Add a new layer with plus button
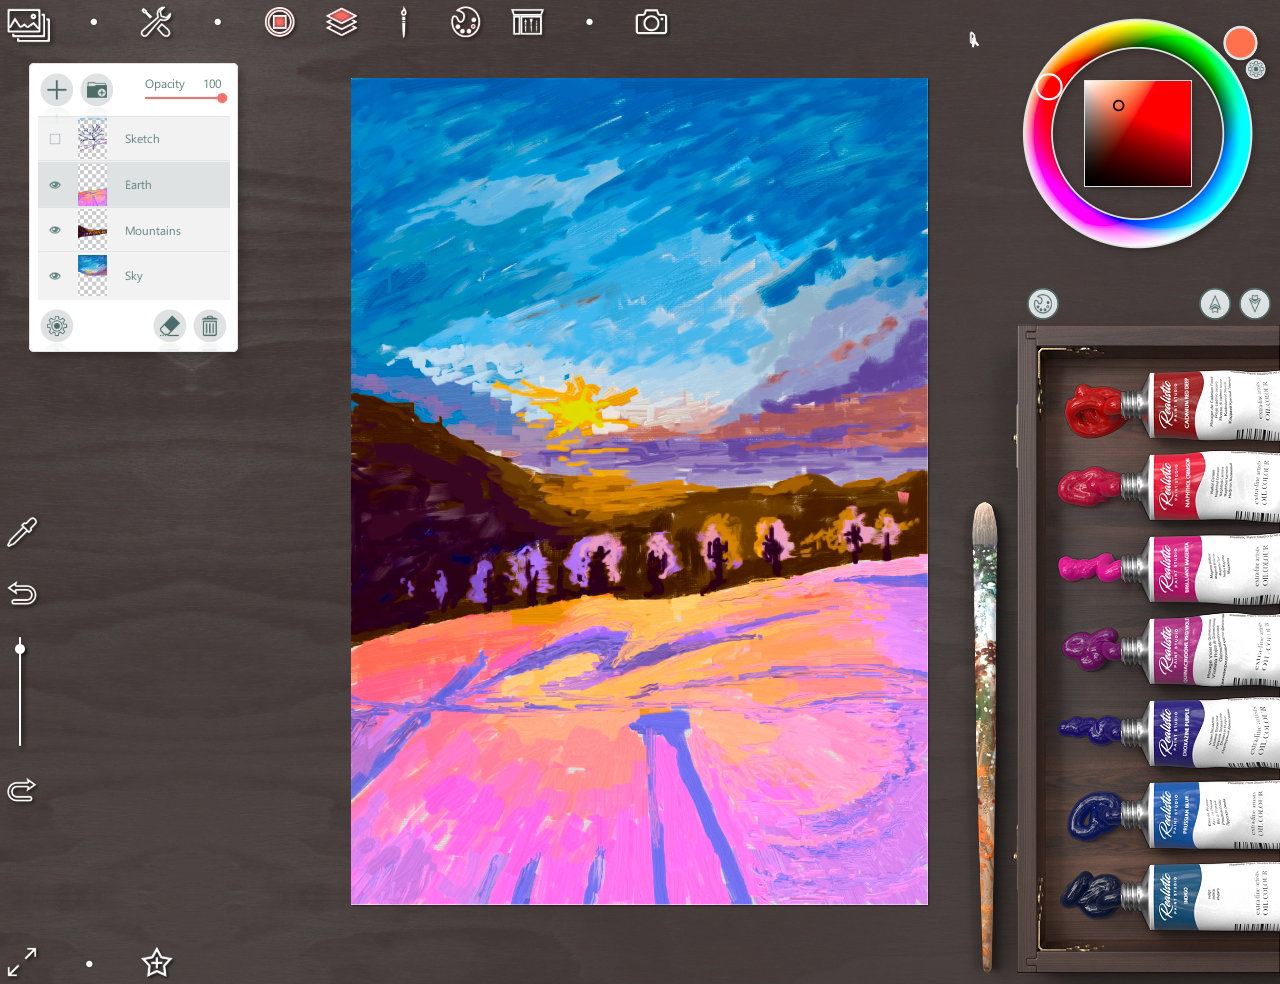Viewport: 1280px width, 984px height. pyautogui.click(x=57, y=90)
